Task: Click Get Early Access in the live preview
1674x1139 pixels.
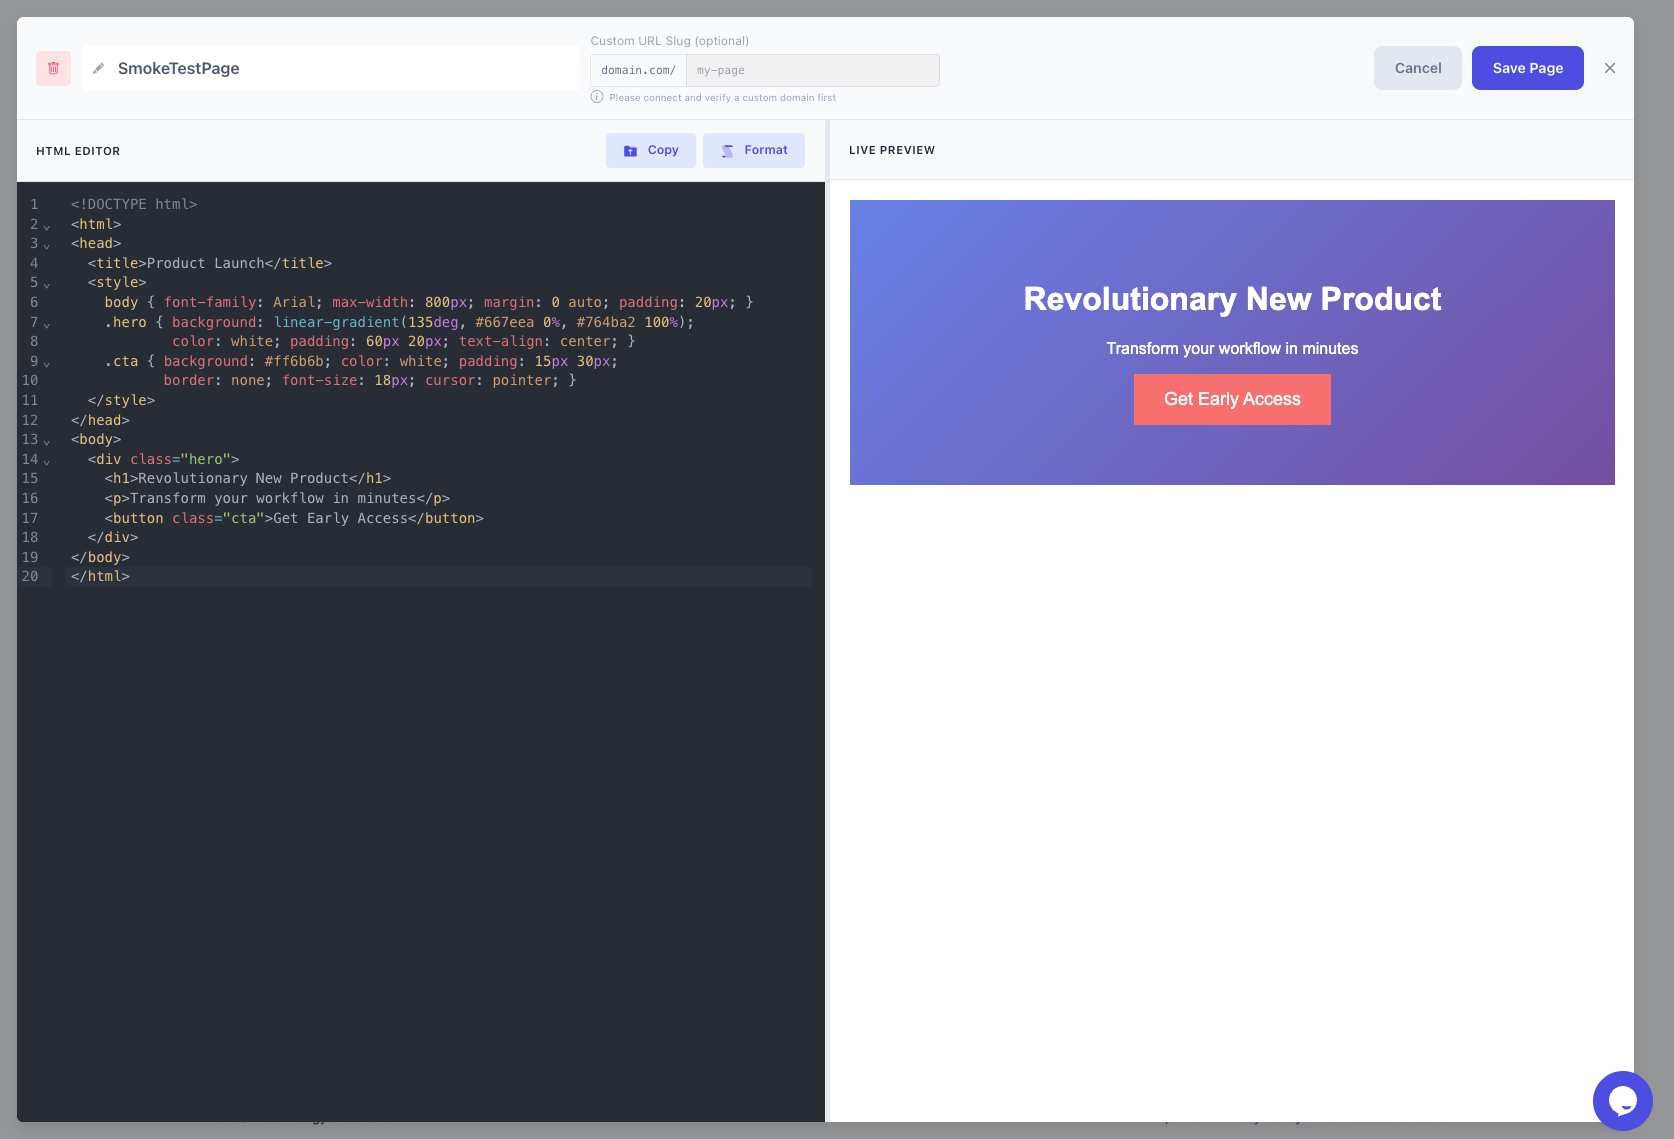Action: pyautogui.click(x=1232, y=399)
